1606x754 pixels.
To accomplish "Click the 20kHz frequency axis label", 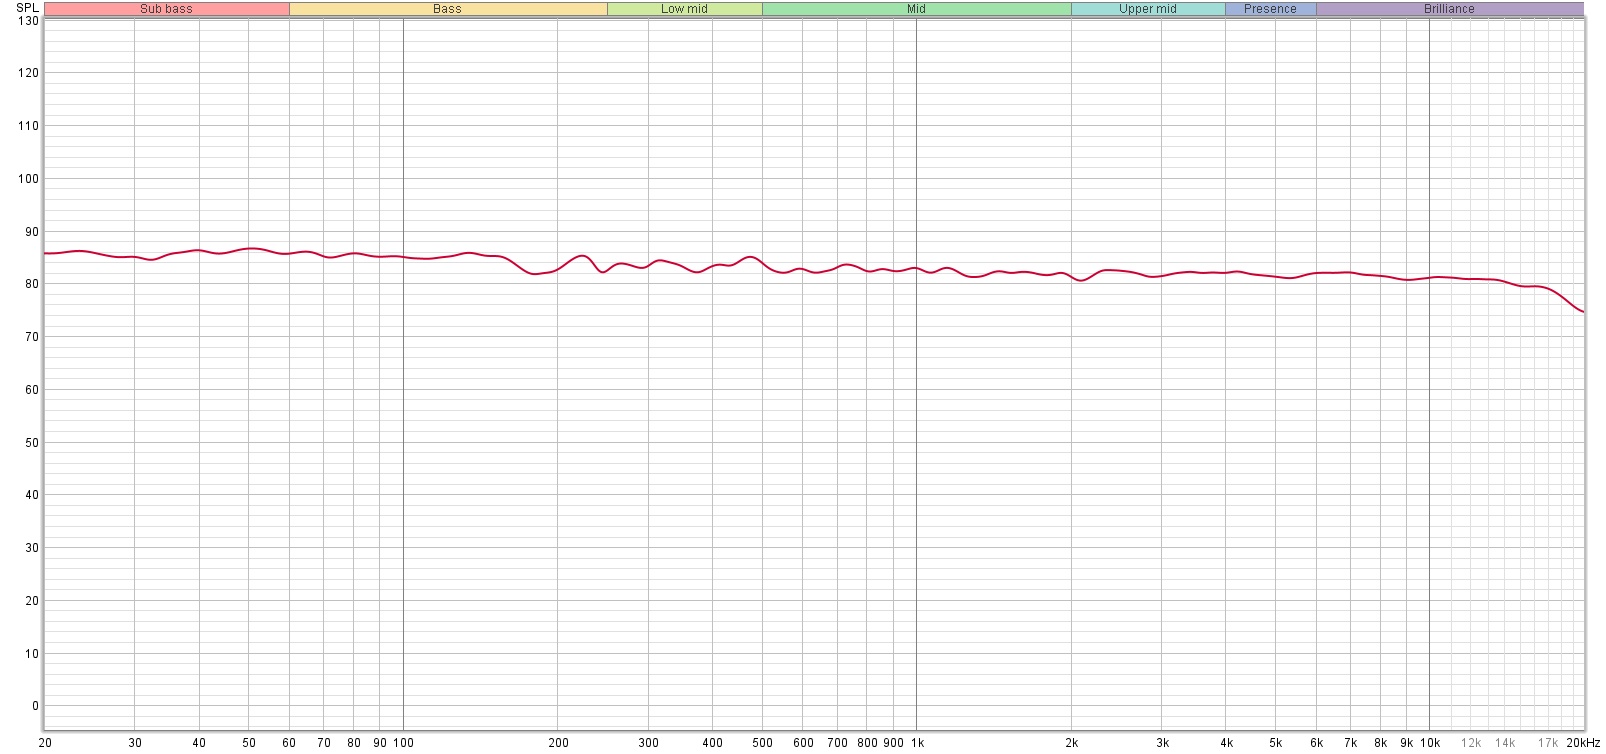I will click(1583, 743).
